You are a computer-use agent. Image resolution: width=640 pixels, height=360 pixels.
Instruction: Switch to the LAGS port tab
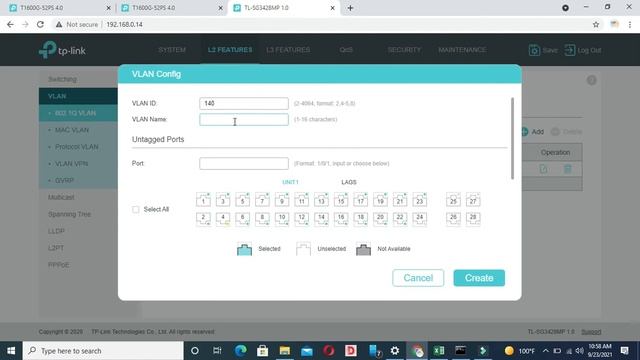(349, 182)
